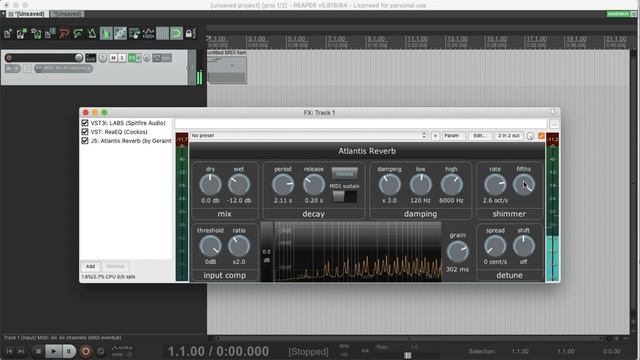Toggle track phase invert button
Screen dimensions: 640x360
click(147, 58)
